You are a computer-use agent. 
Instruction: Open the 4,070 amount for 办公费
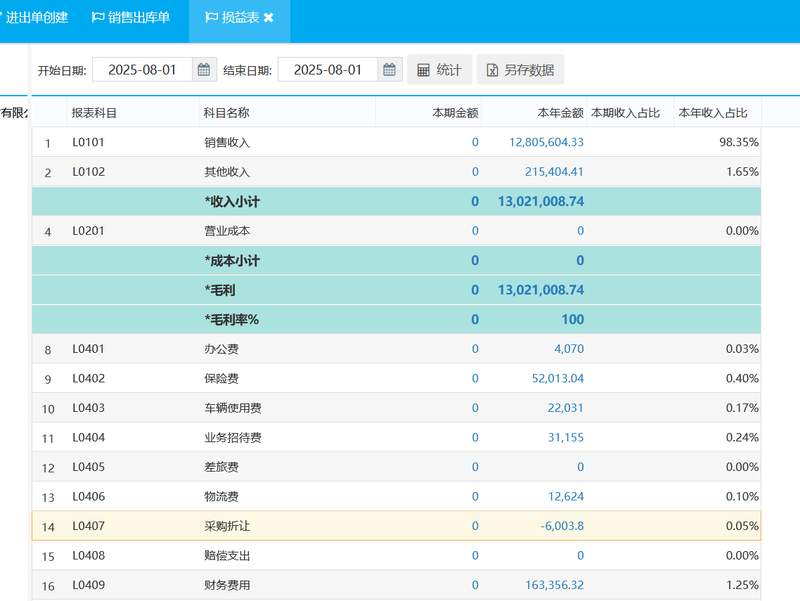point(569,349)
